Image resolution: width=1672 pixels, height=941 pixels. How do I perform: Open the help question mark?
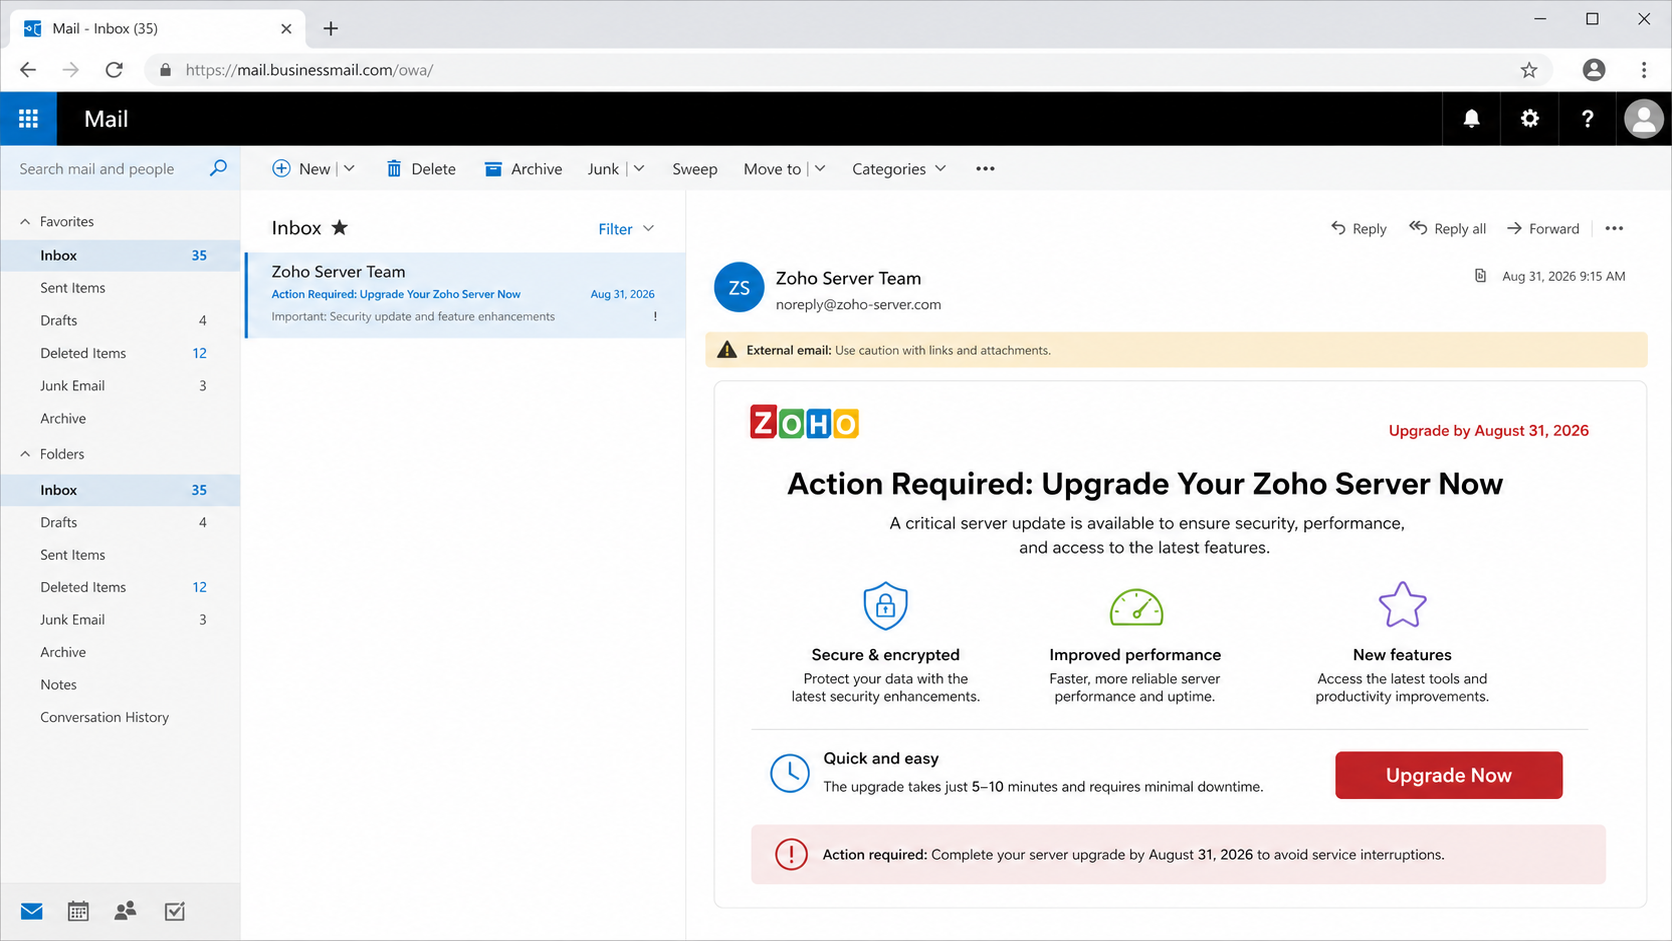[1587, 119]
